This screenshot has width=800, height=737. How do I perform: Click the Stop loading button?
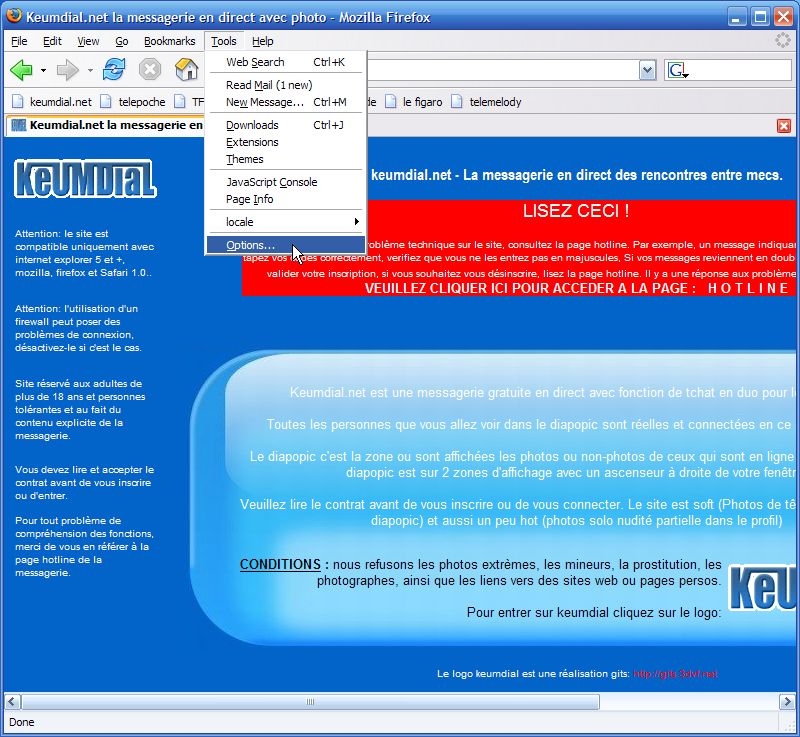click(x=150, y=69)
